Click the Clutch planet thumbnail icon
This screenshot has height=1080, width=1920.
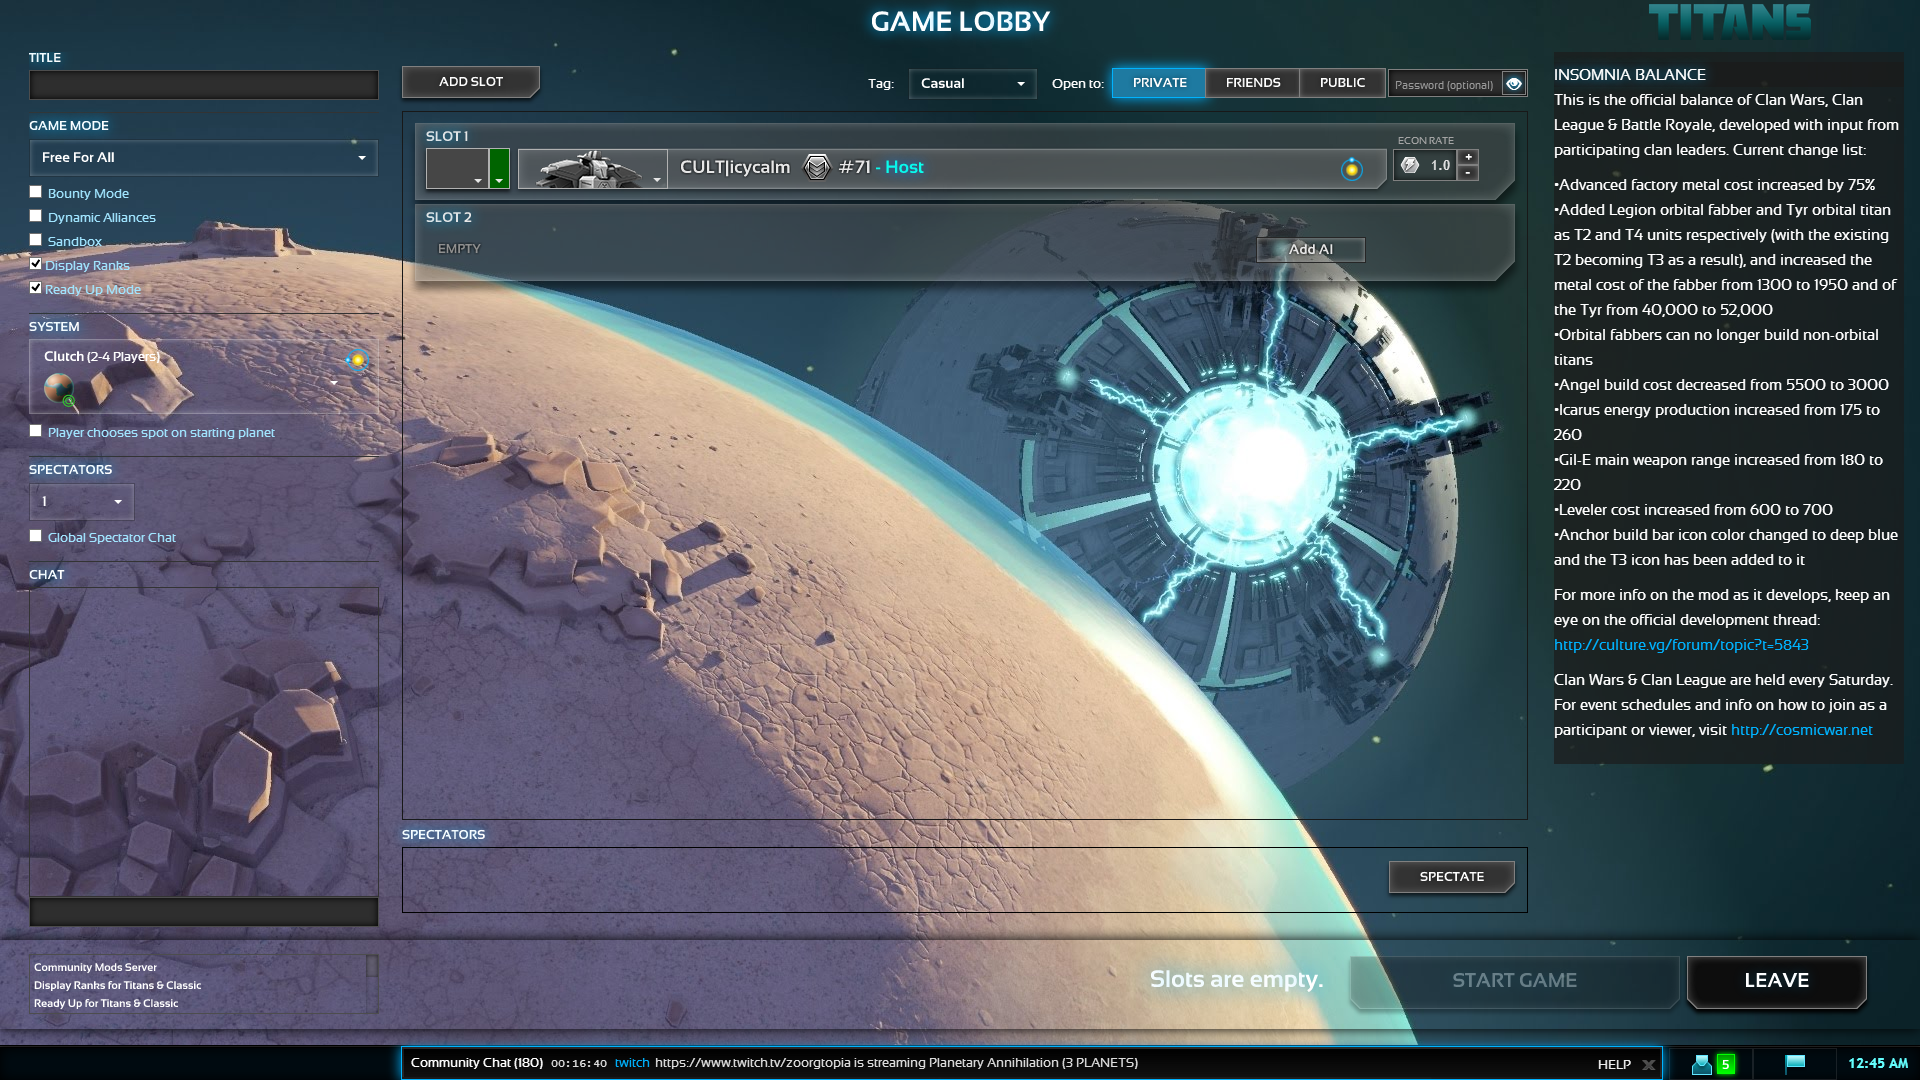coord(59,388)
